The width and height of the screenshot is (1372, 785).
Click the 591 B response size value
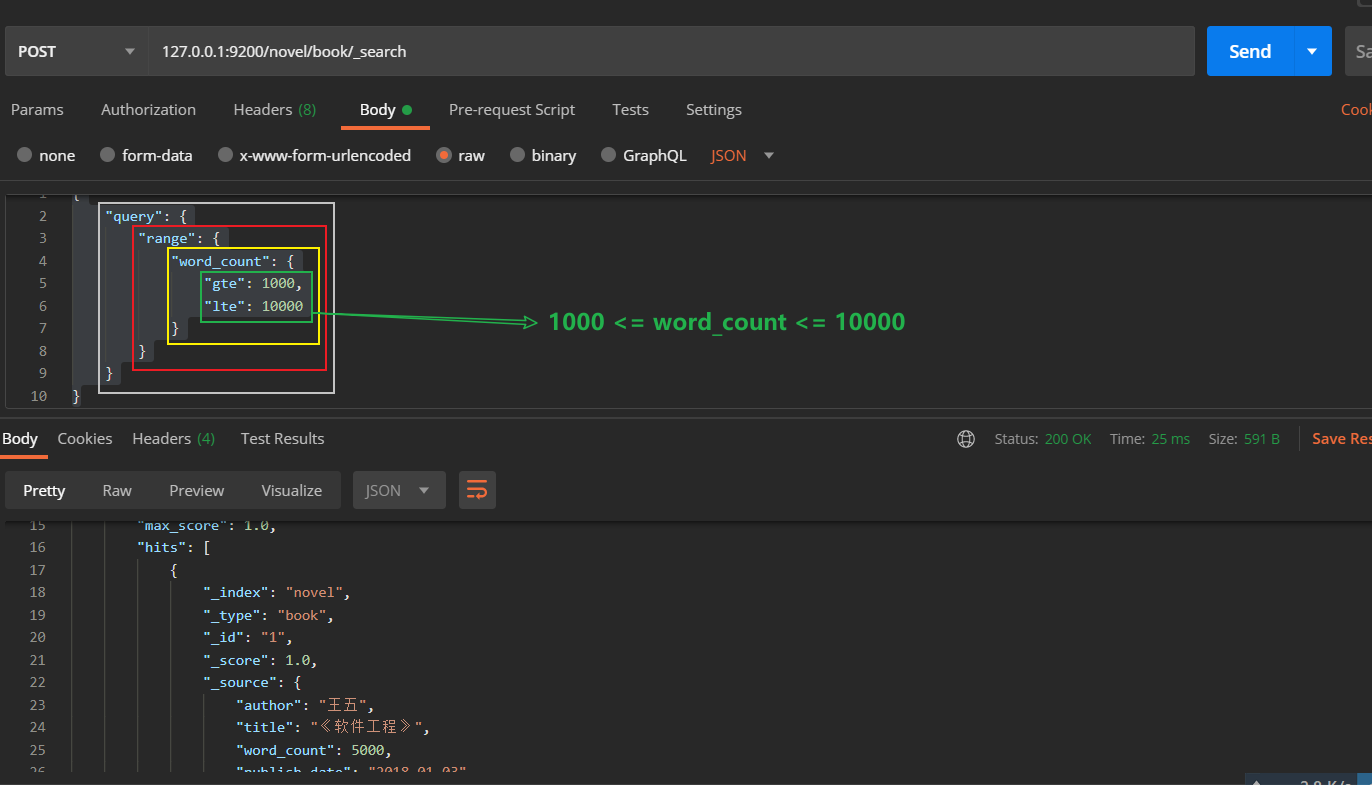pos(1262,439)
